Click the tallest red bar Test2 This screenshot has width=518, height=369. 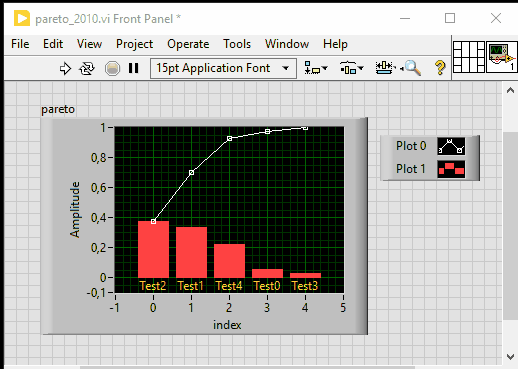(153, 249)
